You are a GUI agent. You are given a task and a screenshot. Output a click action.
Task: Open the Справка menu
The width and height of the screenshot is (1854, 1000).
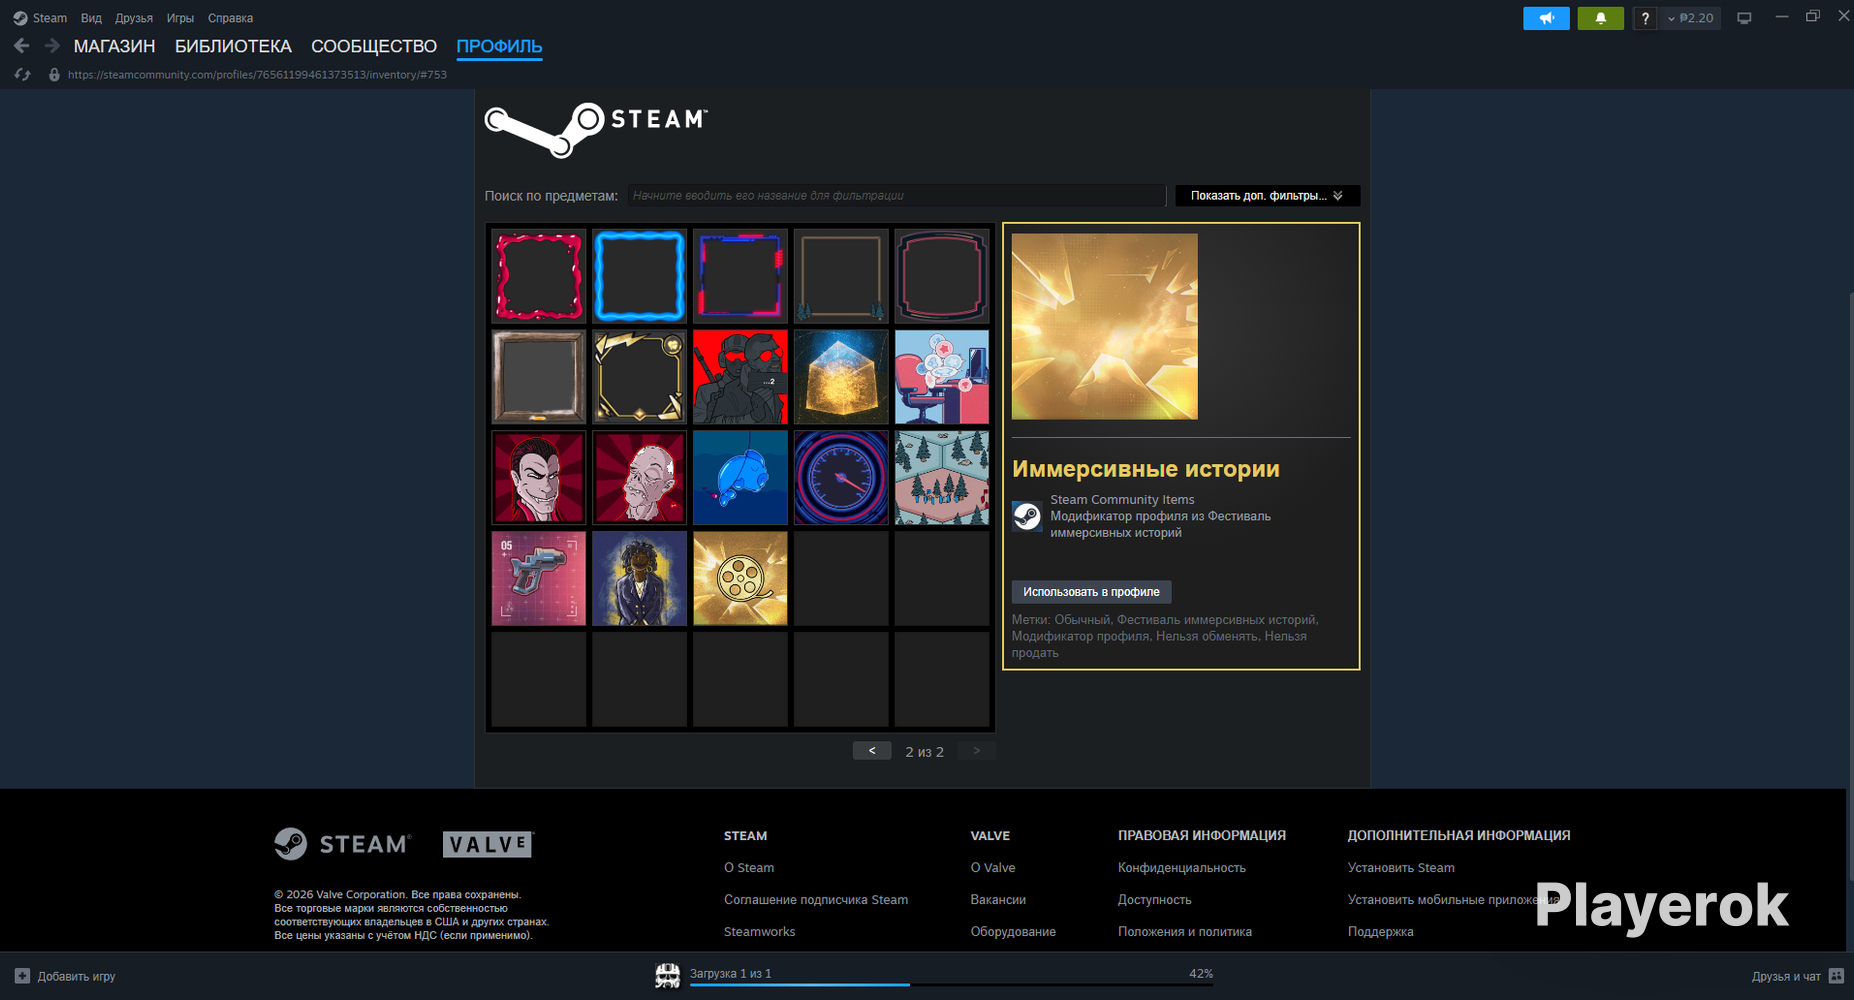coord(230,18)
